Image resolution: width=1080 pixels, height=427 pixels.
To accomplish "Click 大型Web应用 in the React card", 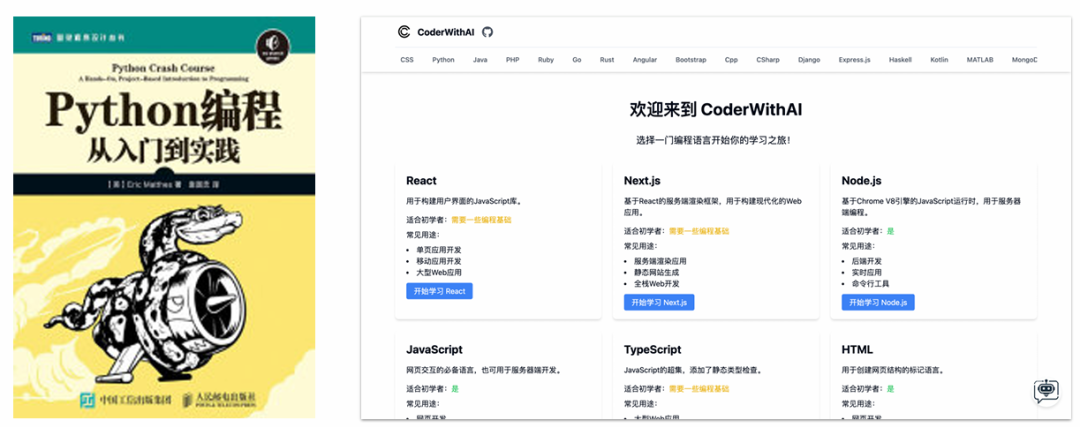I will point(438,272).
